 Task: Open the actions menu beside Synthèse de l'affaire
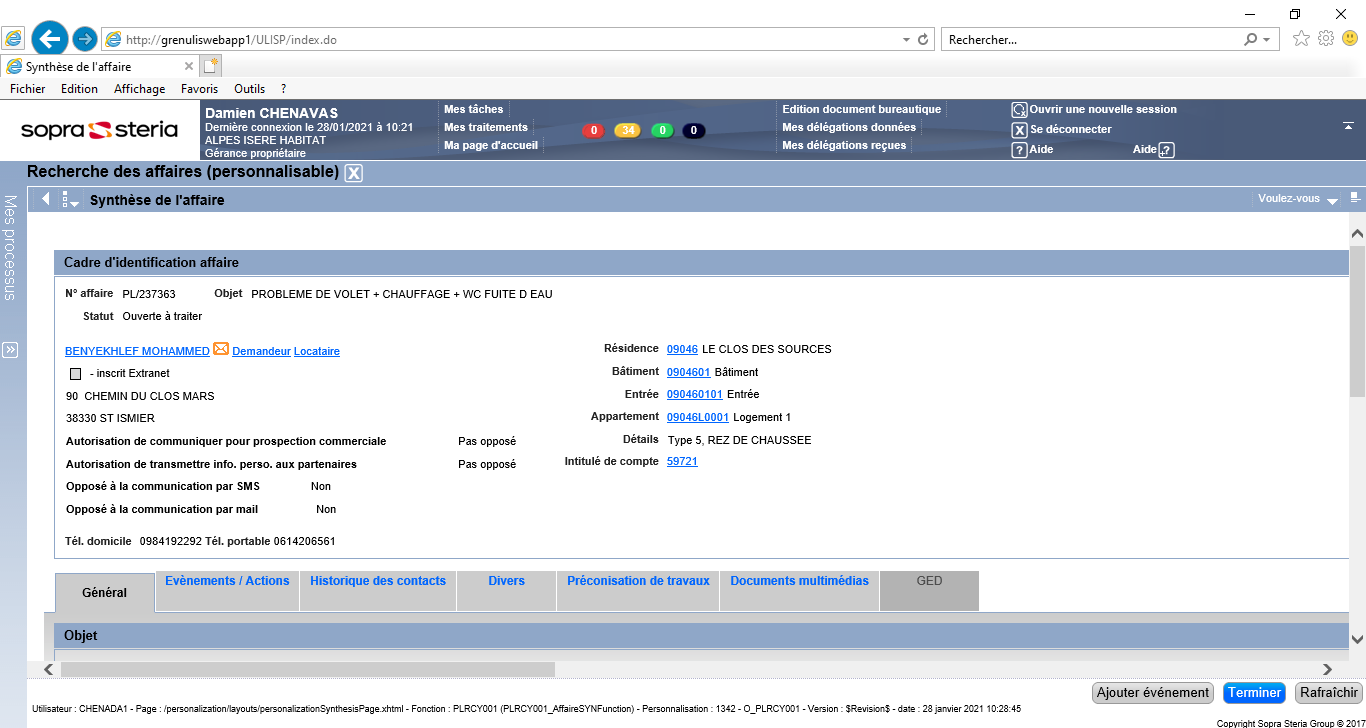[x=69, y=200]
